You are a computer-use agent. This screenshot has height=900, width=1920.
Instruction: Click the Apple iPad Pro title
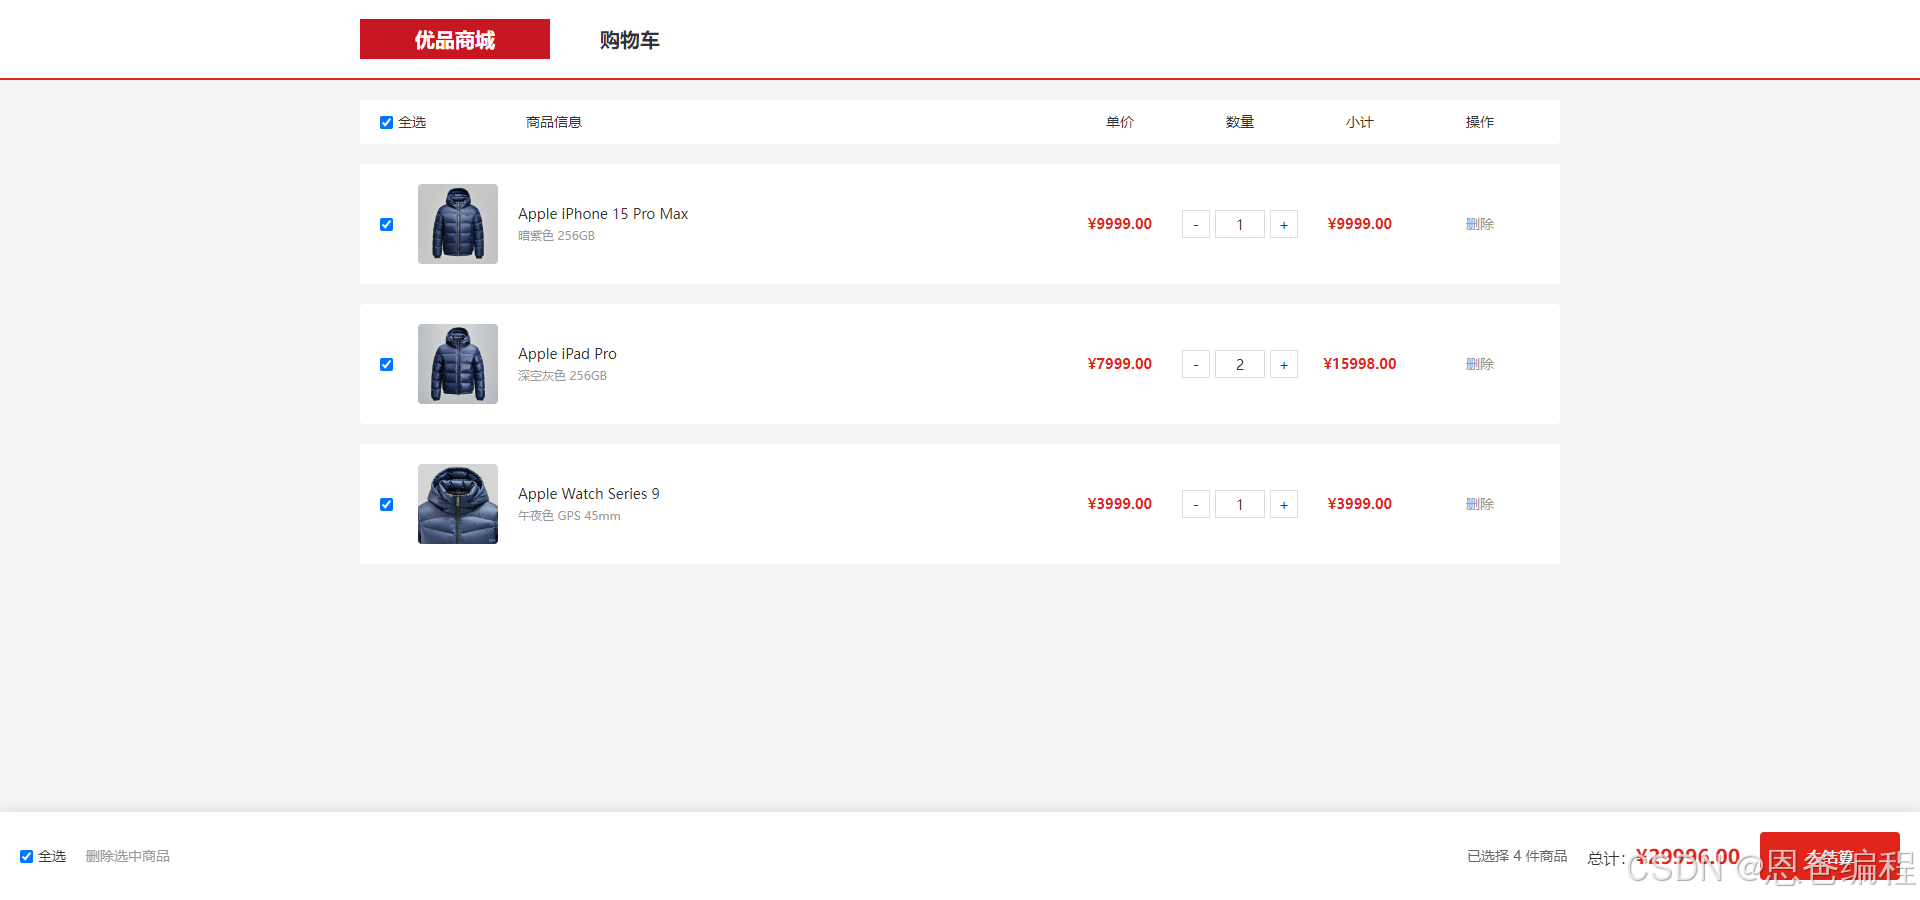click(567, 354)
